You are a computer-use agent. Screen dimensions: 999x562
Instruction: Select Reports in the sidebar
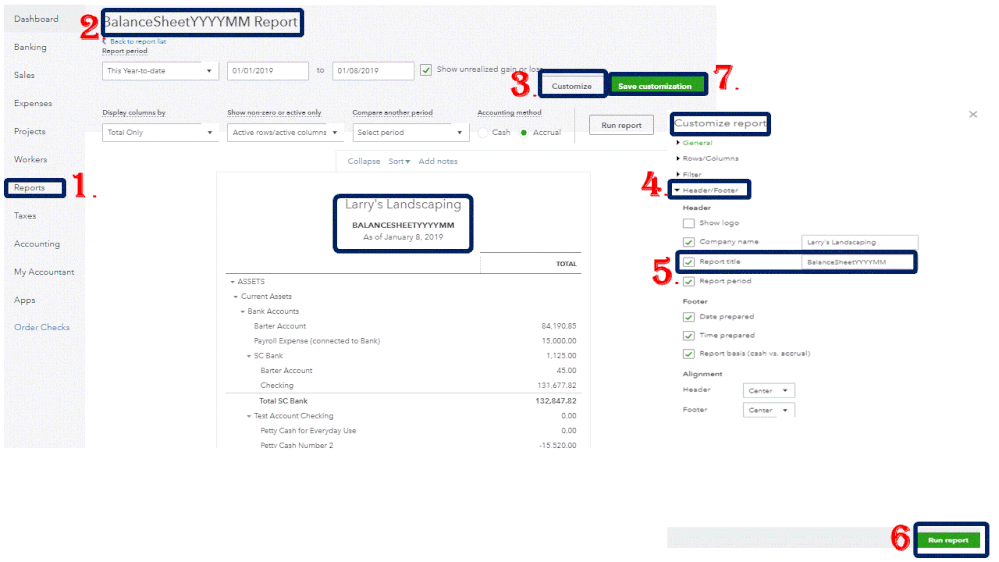(x=29, y=187)
